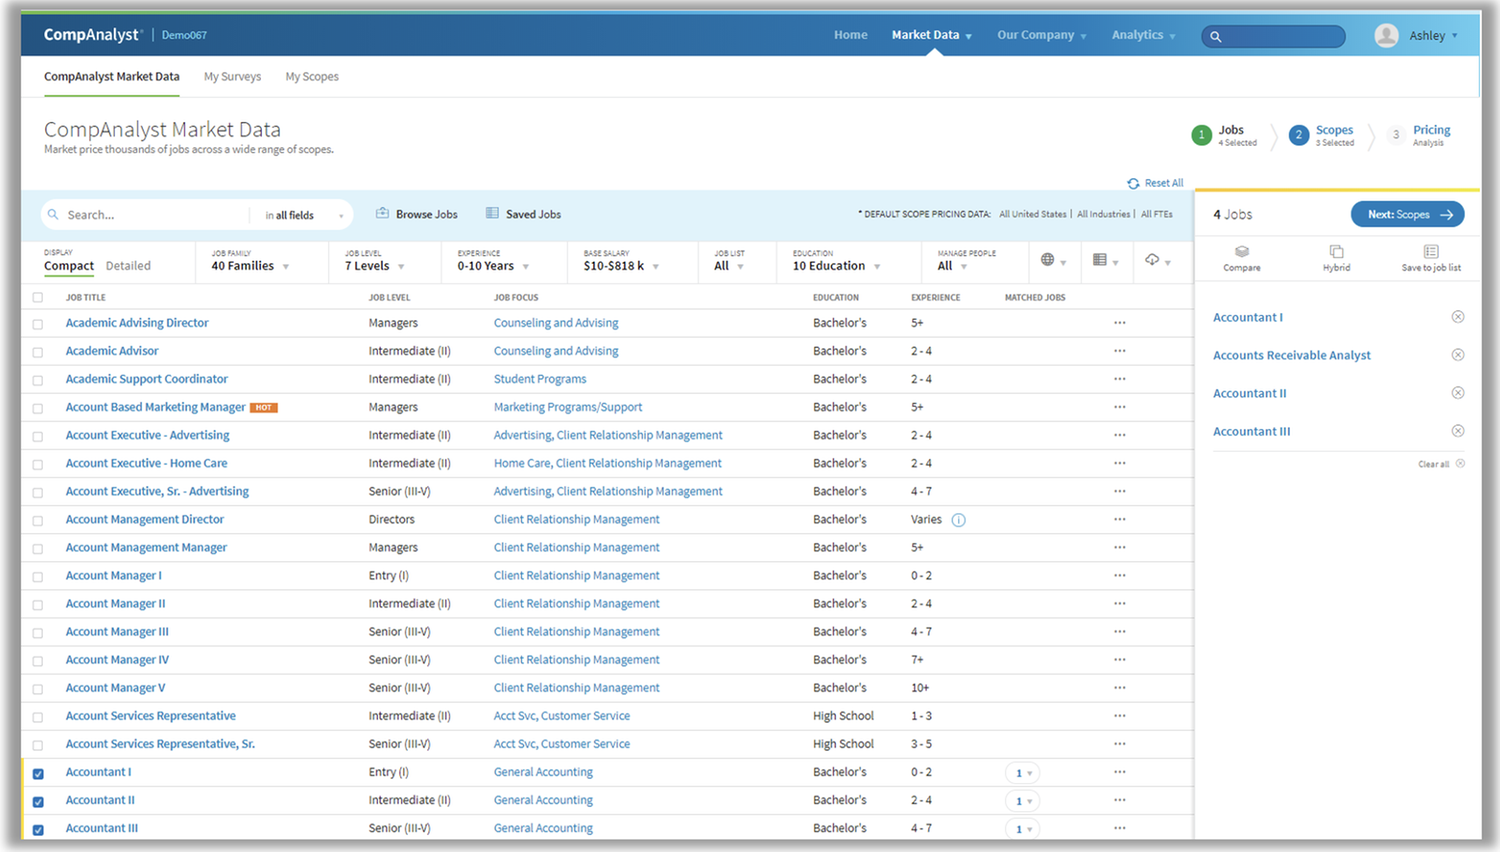Image resolution: width=1500 pixels, height=852 pixels.
Task: Open the Experience 0-10 Years dropdown
Action: pyautogui.click(x=493, y=266)
